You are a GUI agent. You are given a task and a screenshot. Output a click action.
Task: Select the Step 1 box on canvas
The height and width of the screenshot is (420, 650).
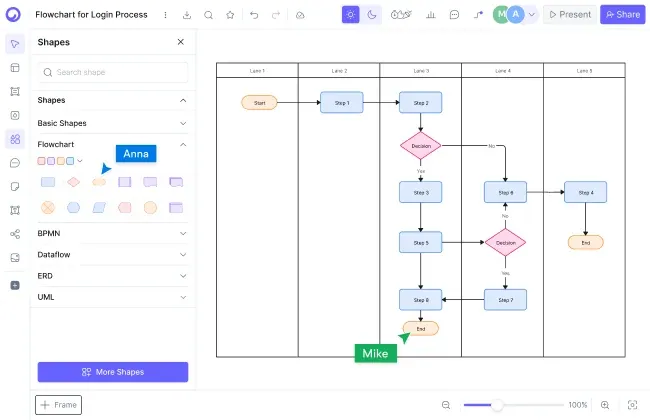click(342, 103)
